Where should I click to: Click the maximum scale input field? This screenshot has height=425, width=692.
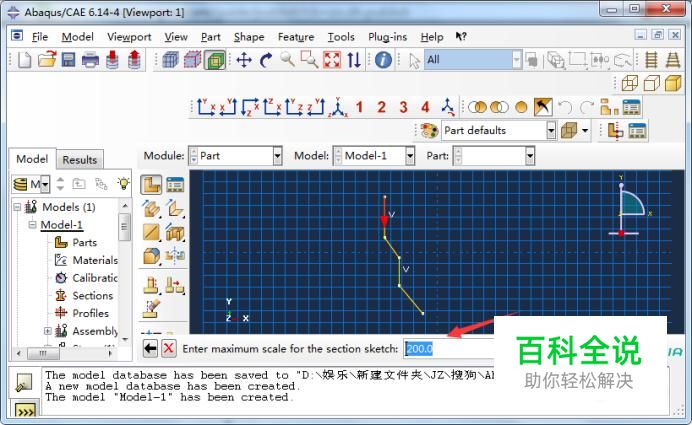(x=448, y=349)
